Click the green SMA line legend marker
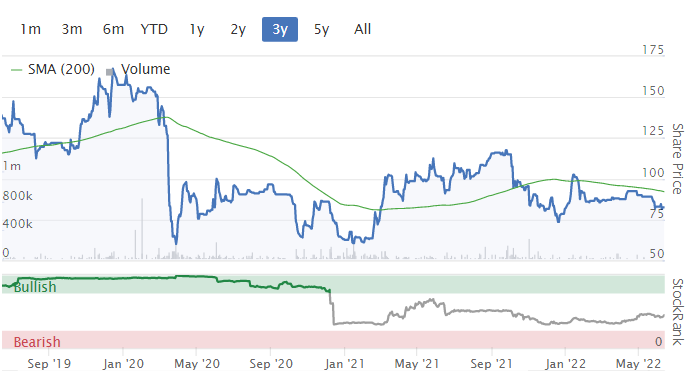Viewport: 689px width, 371px height. pyautogui.click(x=16, y=70)
